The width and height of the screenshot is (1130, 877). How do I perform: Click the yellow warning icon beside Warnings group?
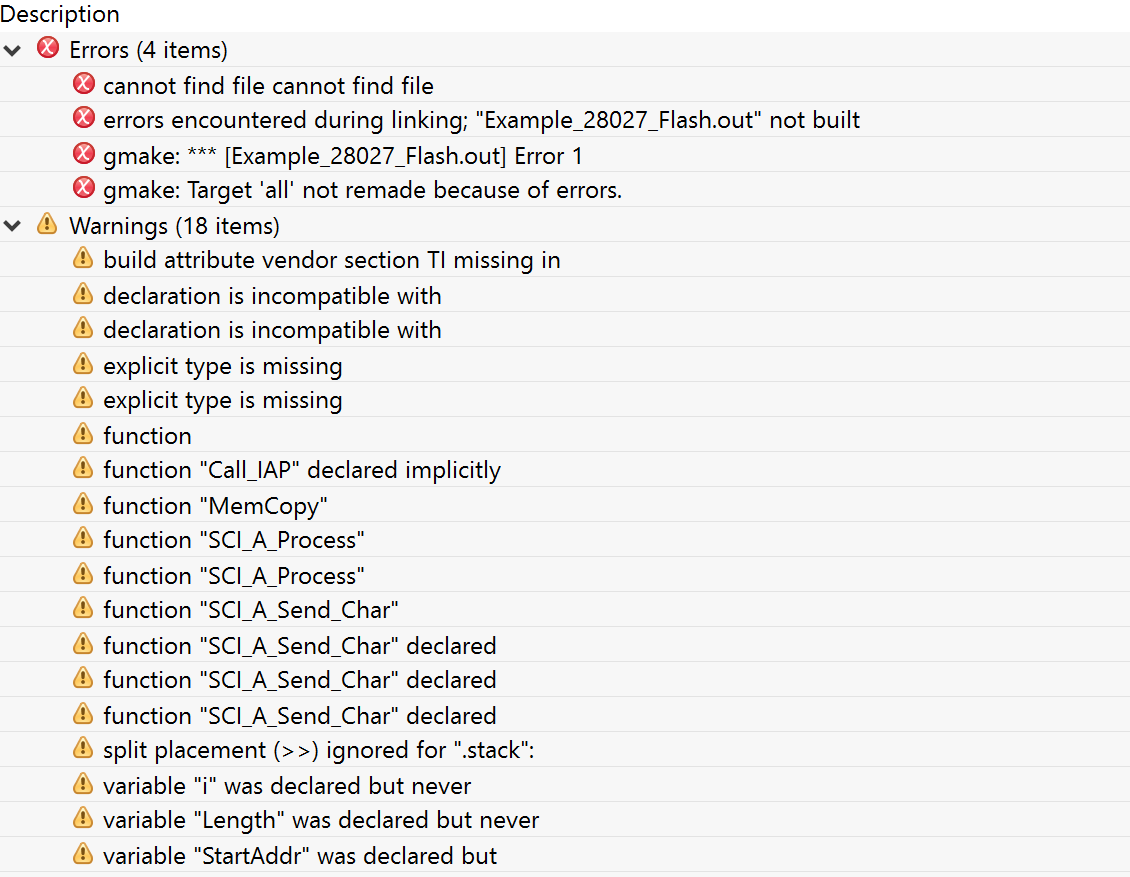click(x=47, y=224)
